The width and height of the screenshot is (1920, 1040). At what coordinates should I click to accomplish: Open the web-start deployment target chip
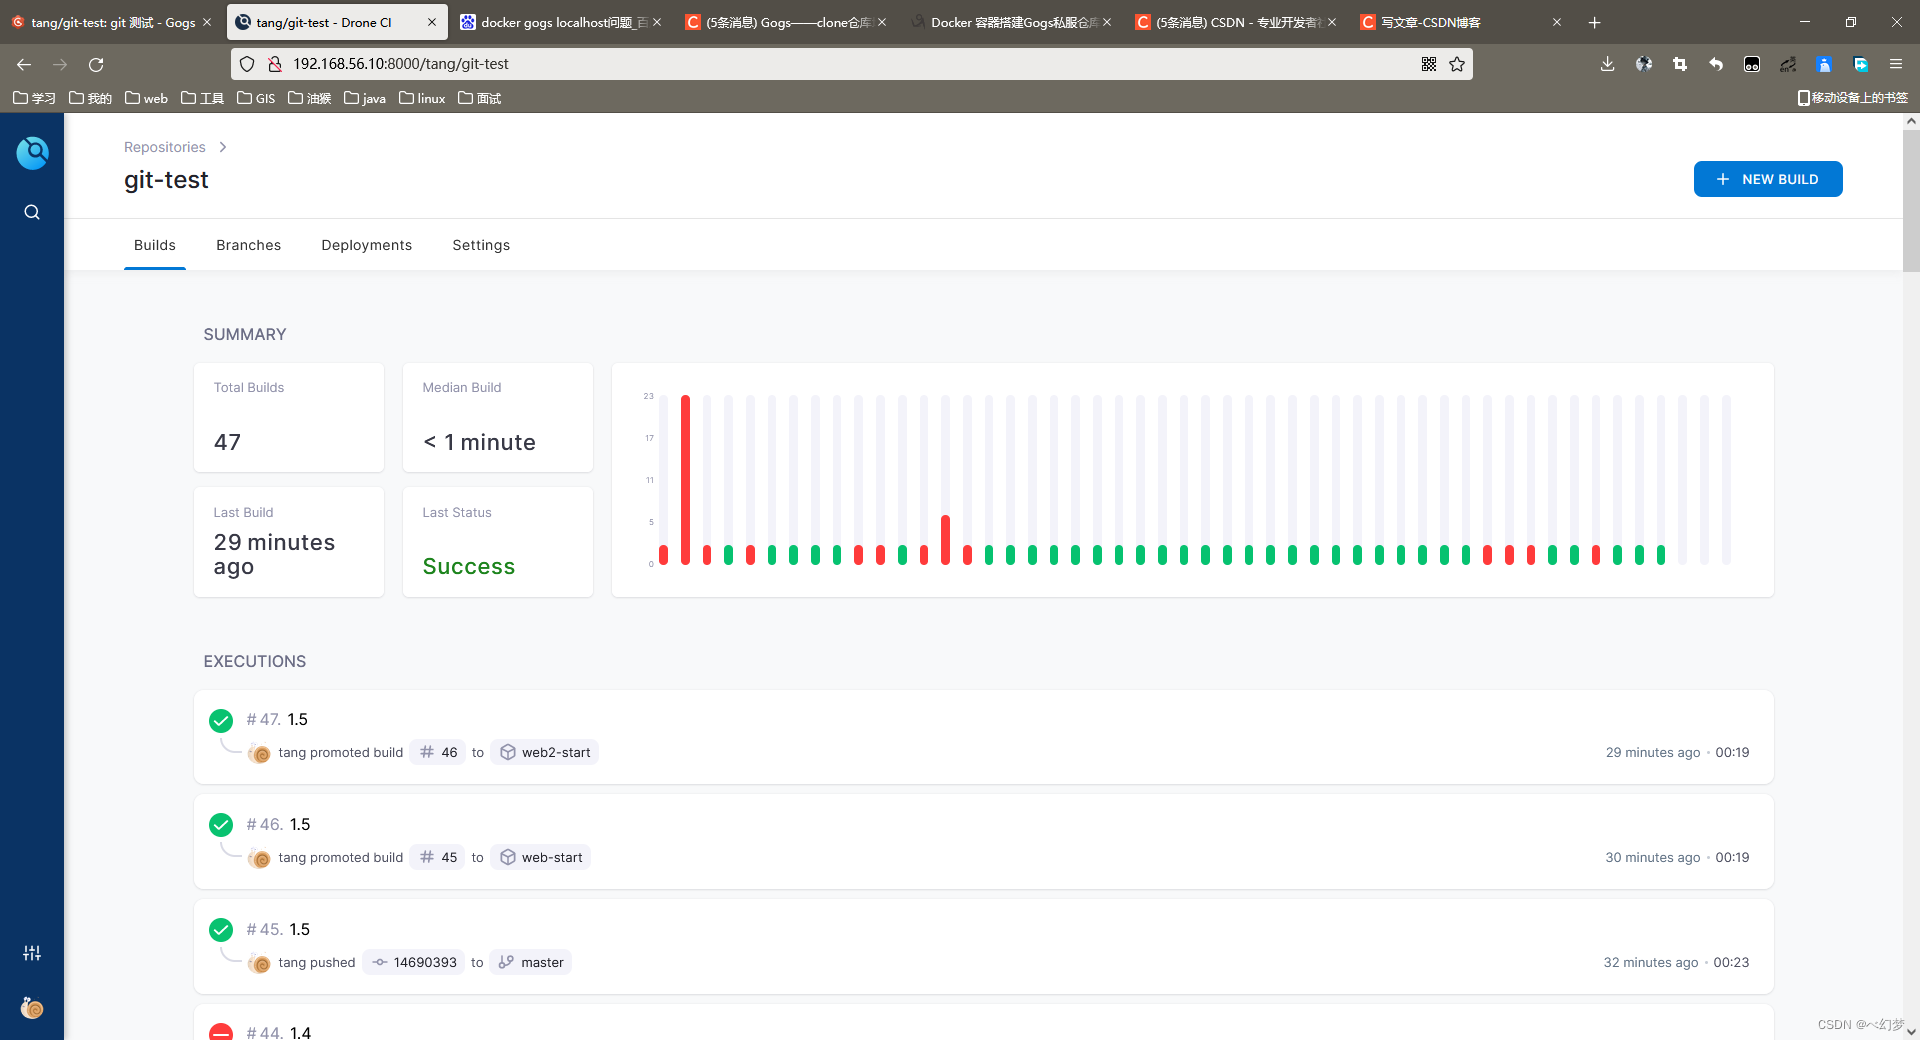coord(540,857)
